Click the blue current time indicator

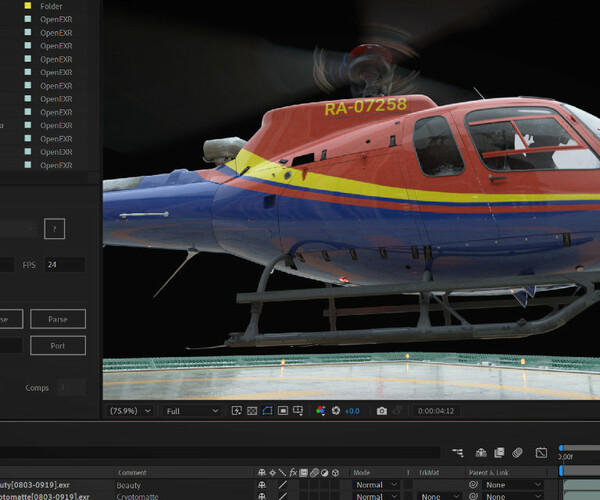coord(561,470)
